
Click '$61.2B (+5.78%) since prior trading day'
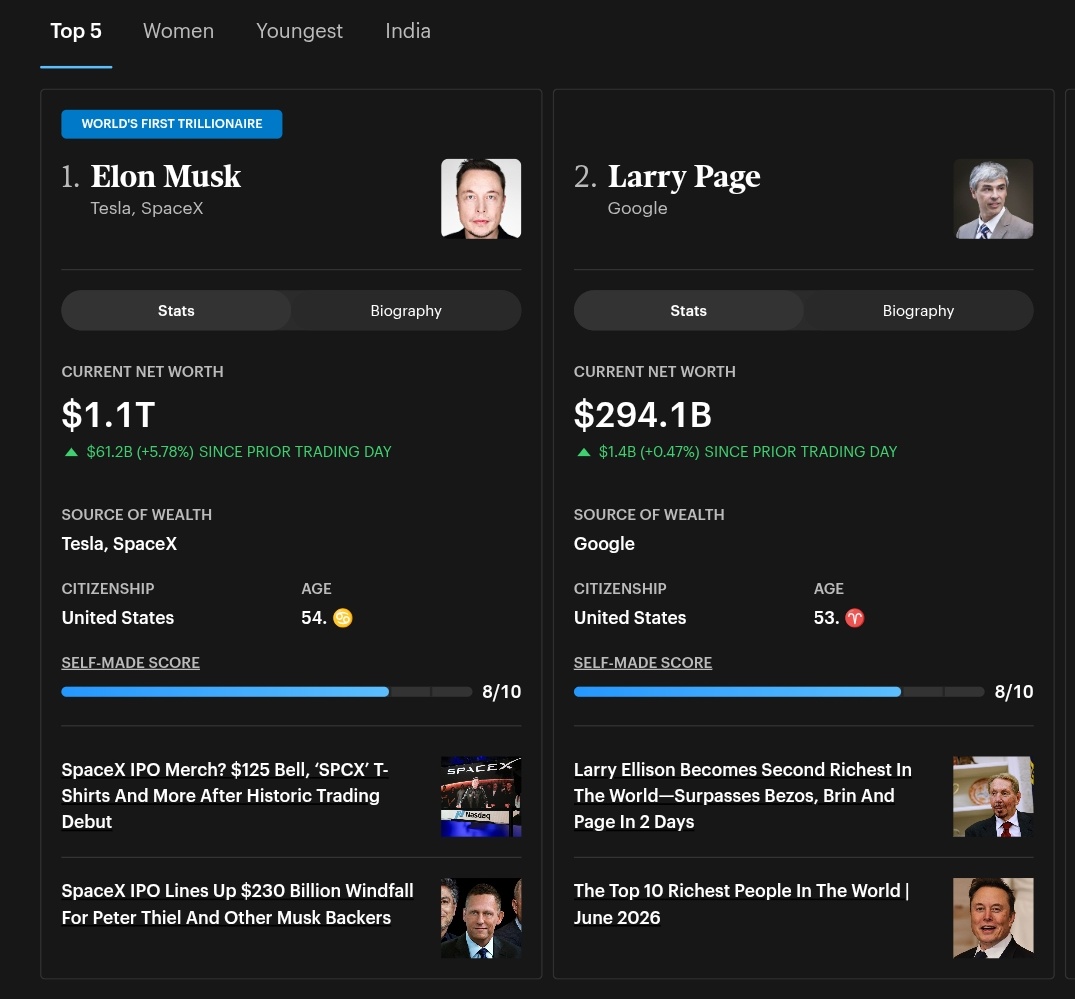[x=239, y=452]
